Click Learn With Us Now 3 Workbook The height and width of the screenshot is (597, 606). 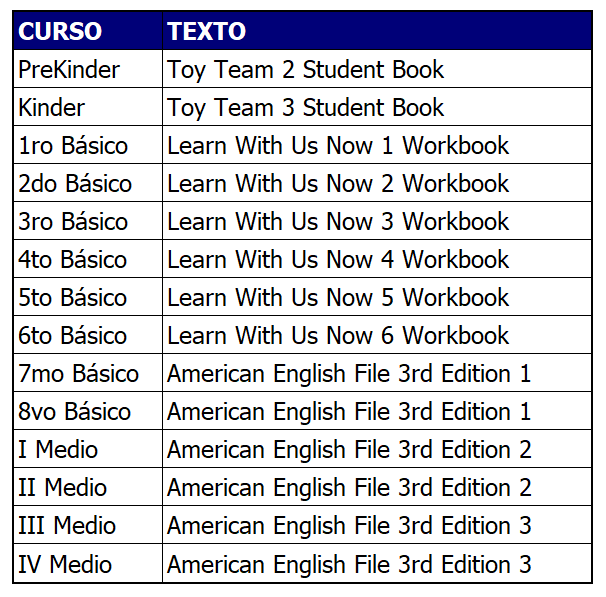[x=338, y=222]
